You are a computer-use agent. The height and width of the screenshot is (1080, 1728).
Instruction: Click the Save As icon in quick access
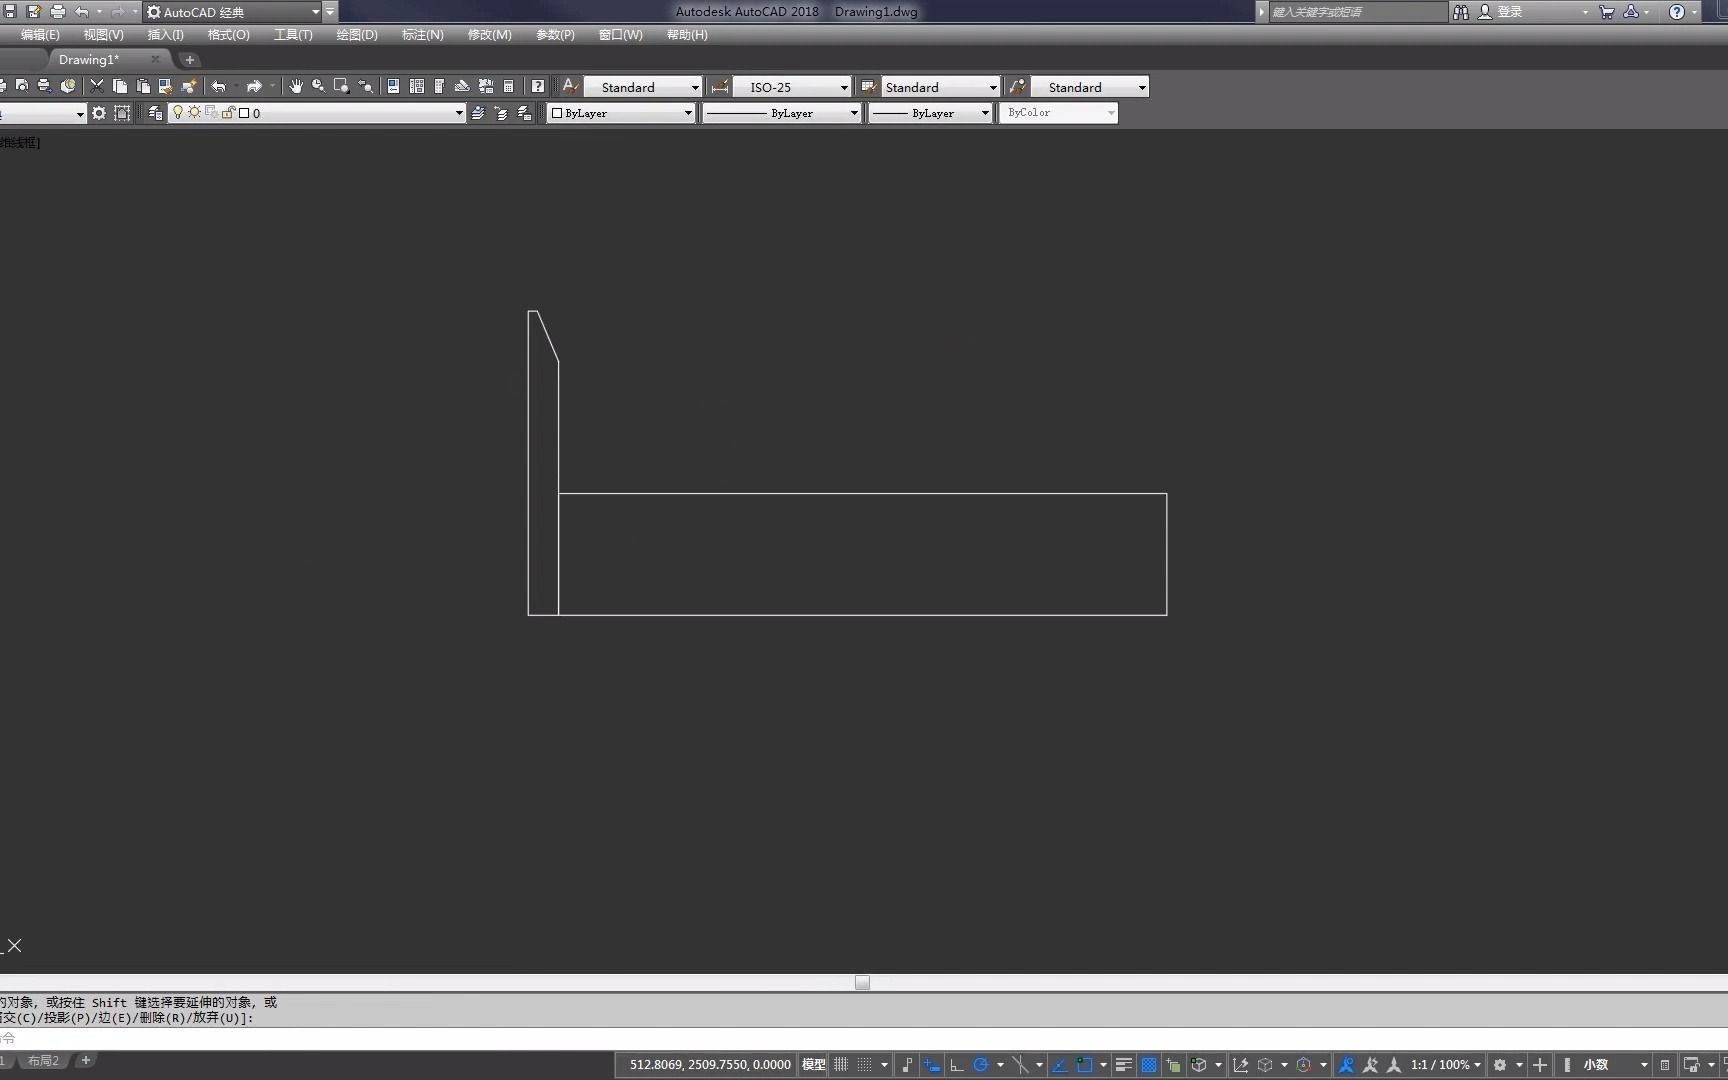(33, 12)
